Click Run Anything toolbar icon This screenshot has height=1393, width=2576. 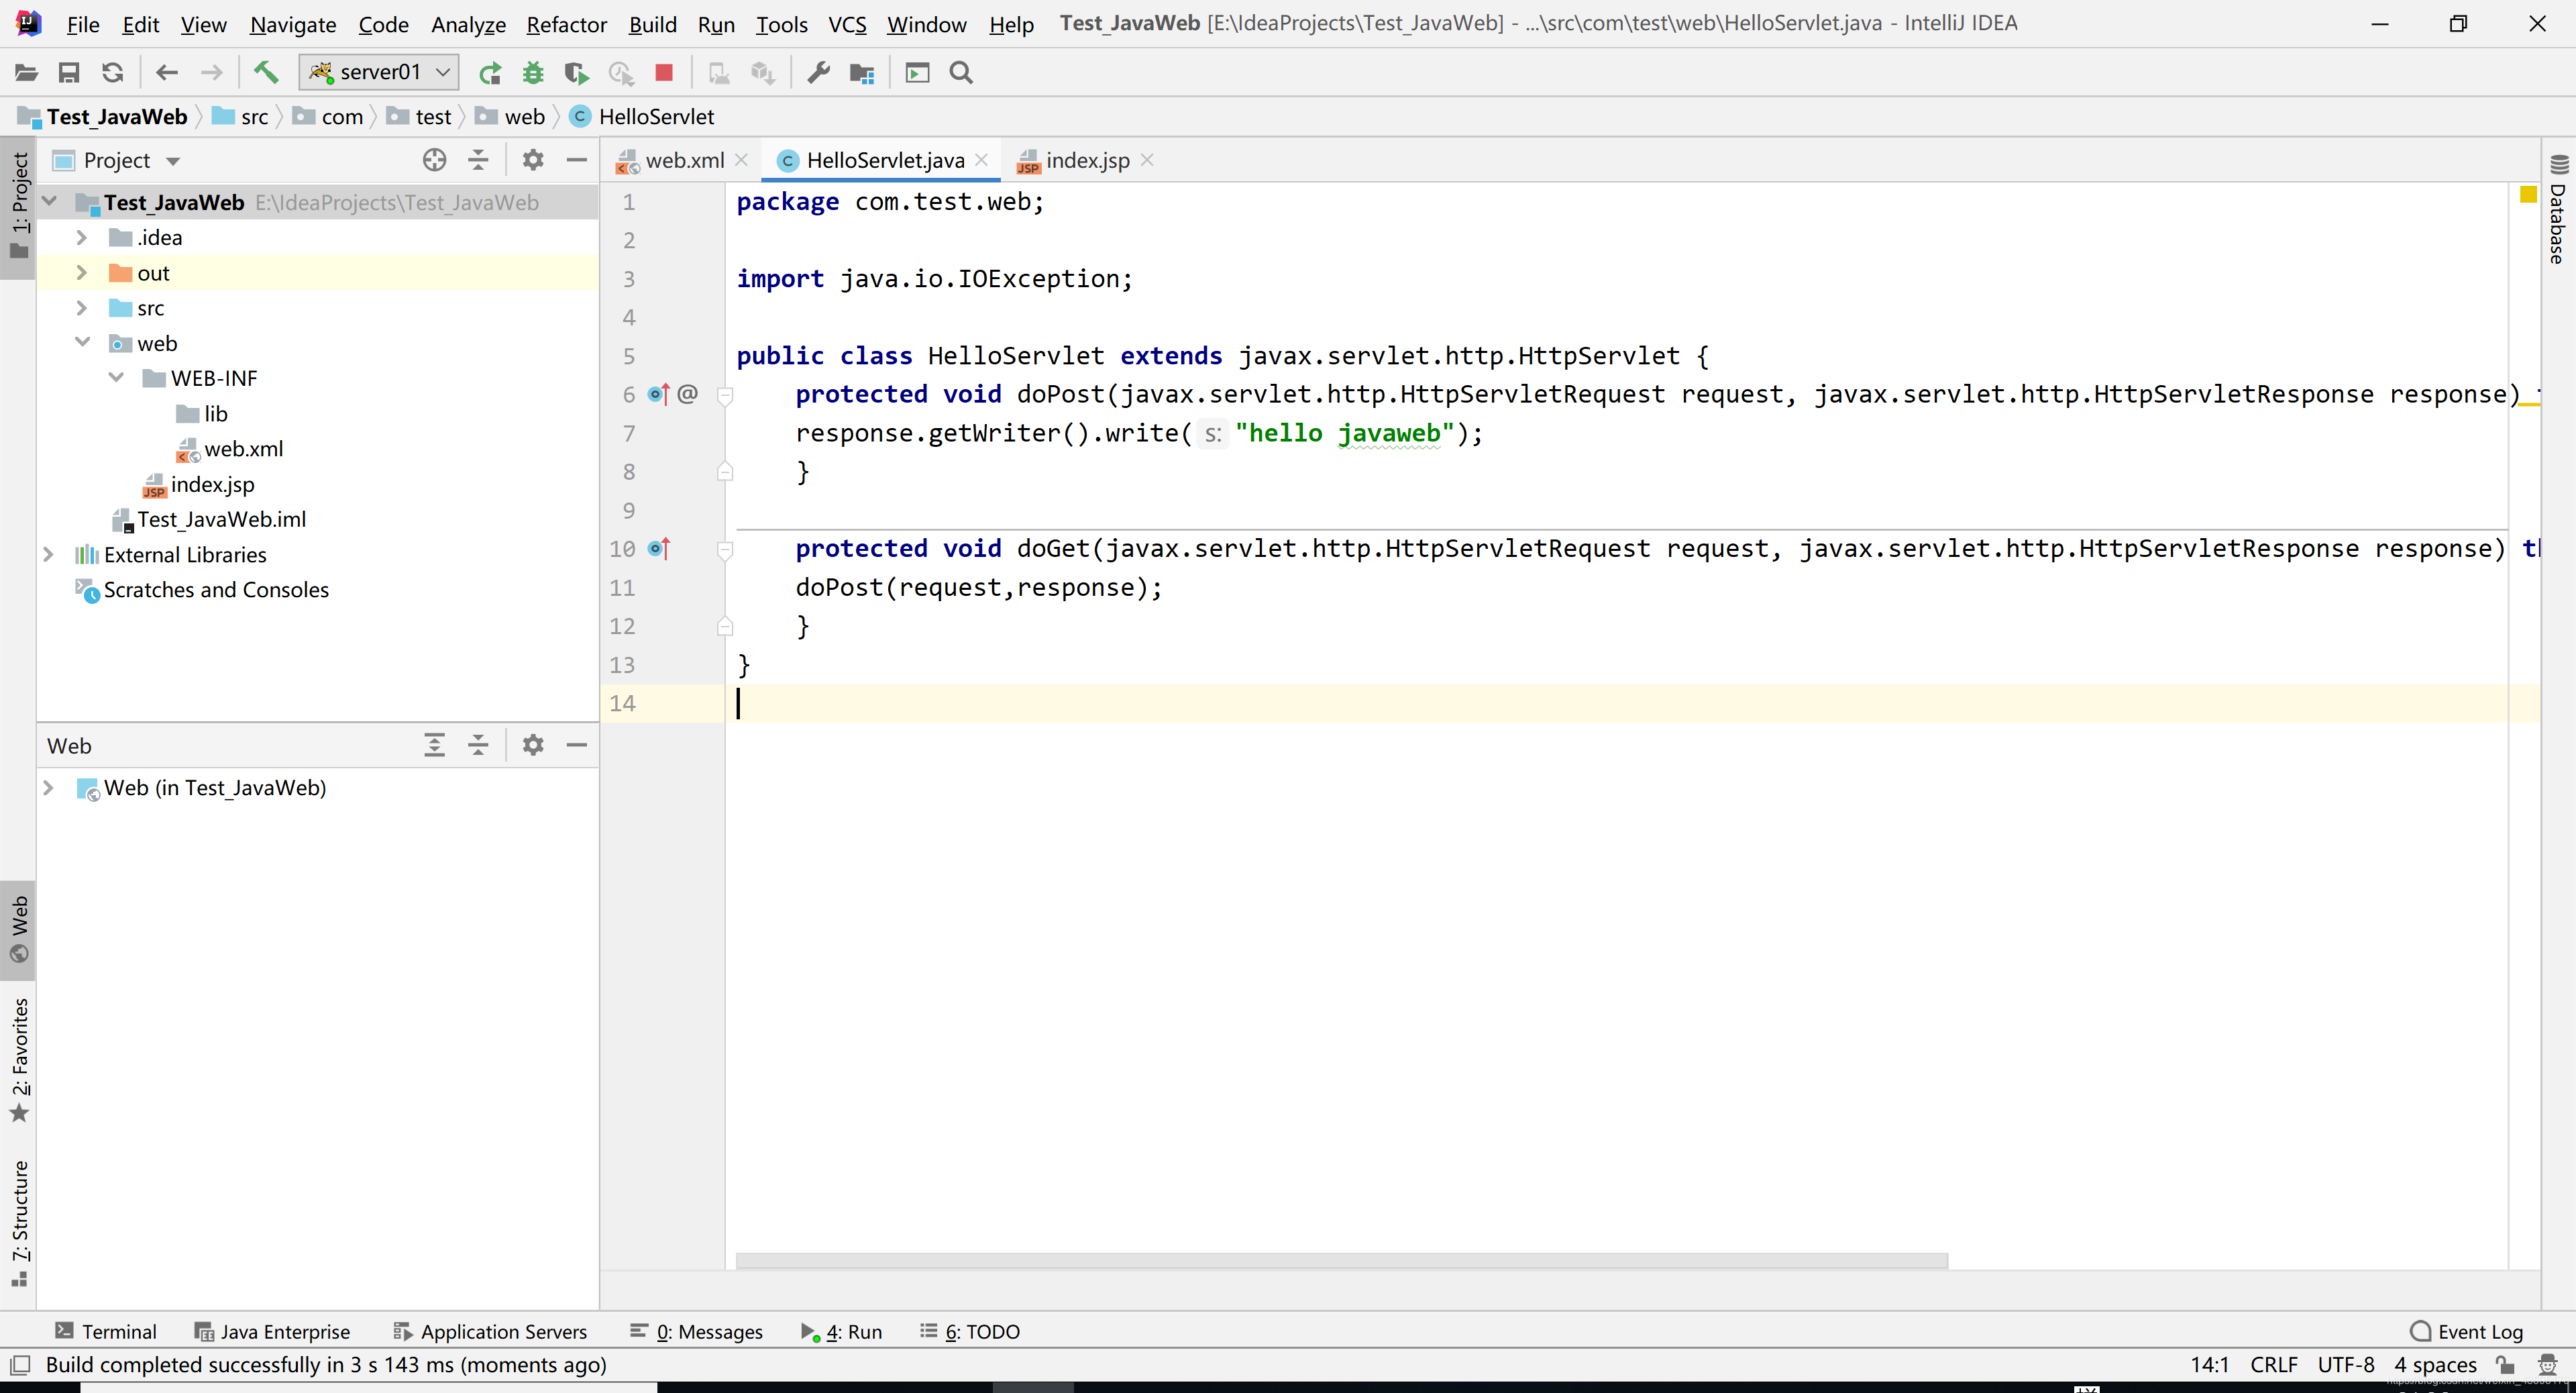click(917, 72)
